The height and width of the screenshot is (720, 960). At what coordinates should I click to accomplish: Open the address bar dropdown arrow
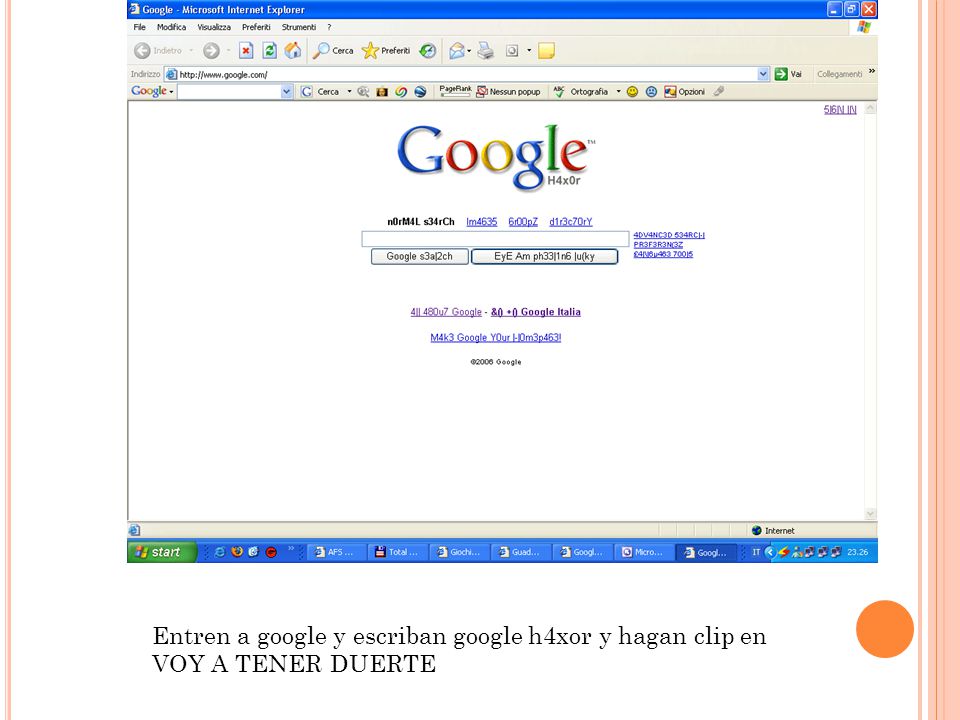[763, 74]
